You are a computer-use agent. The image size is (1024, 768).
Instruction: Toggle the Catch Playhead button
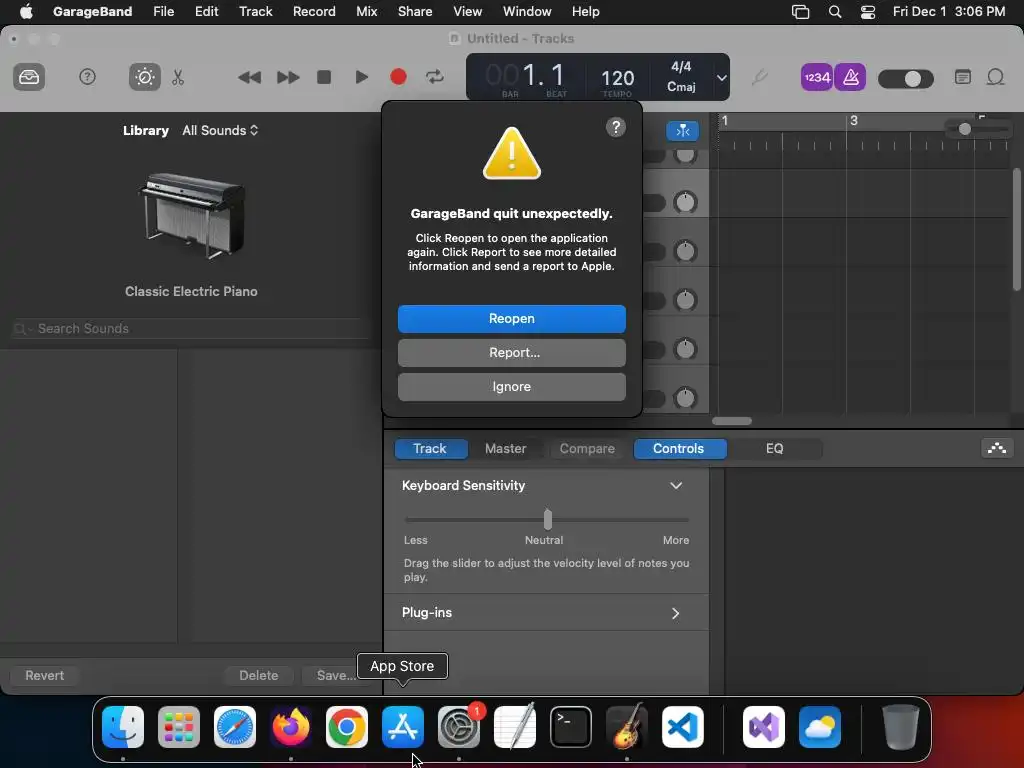point(682,131)
